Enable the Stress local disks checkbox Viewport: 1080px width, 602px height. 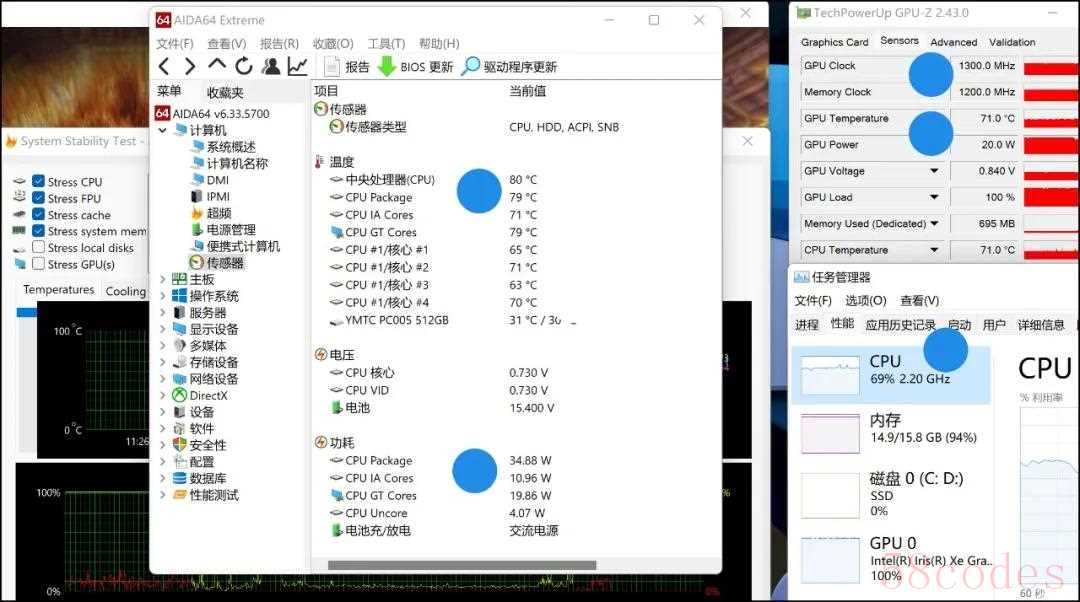click(x=39, y=247)
